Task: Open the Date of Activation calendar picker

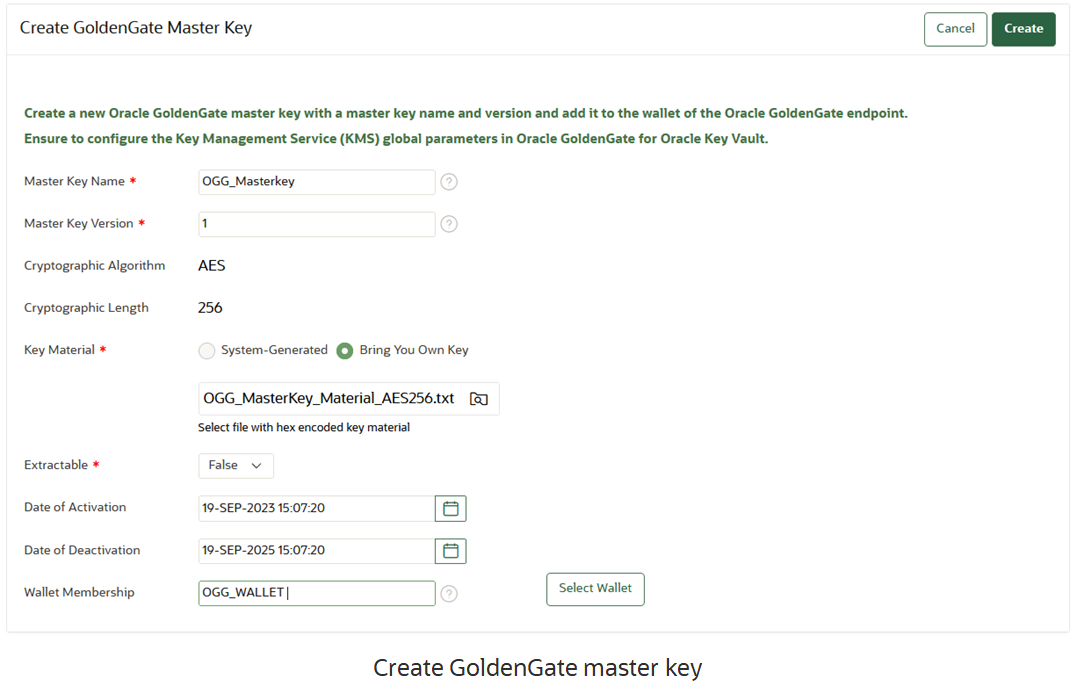Action: pyautogui.click(x=450, y=508)
